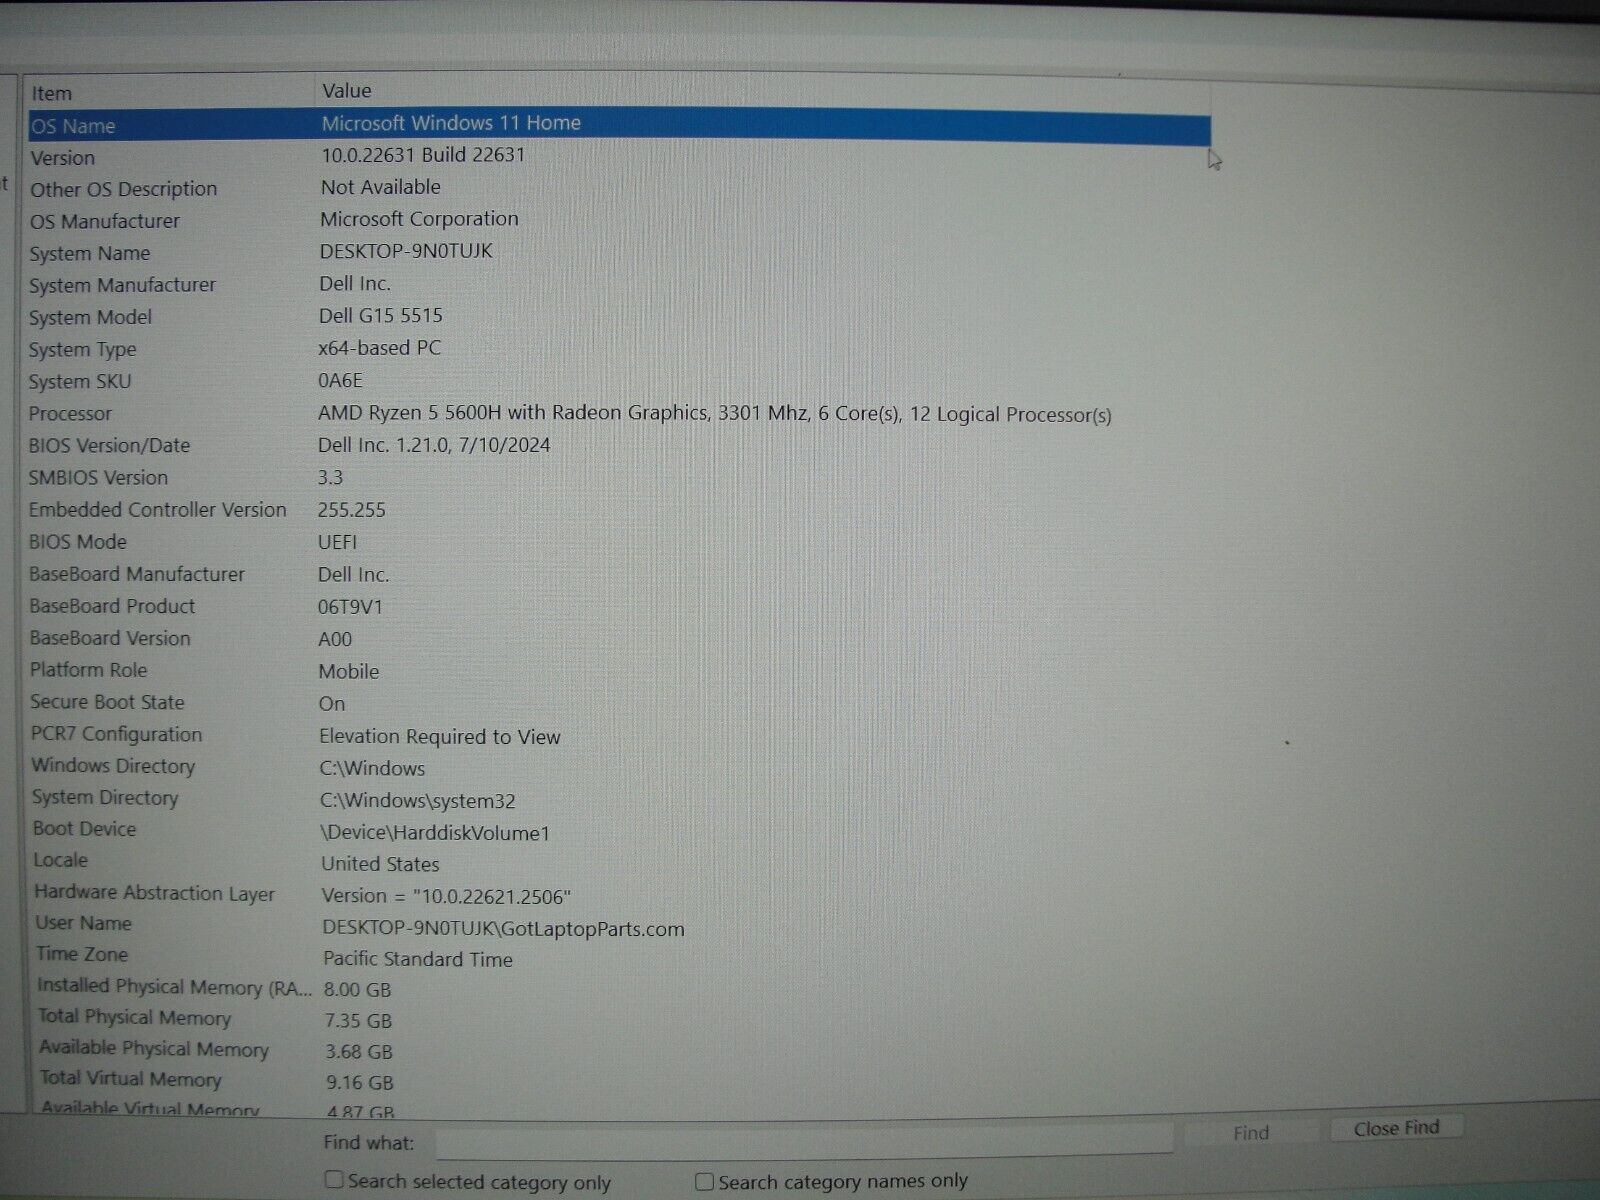Screen dimensions: 1600x1200
Task: Click the value Dell Inc. 1.21.0, 7/10/2024
Action: point(434,445)
